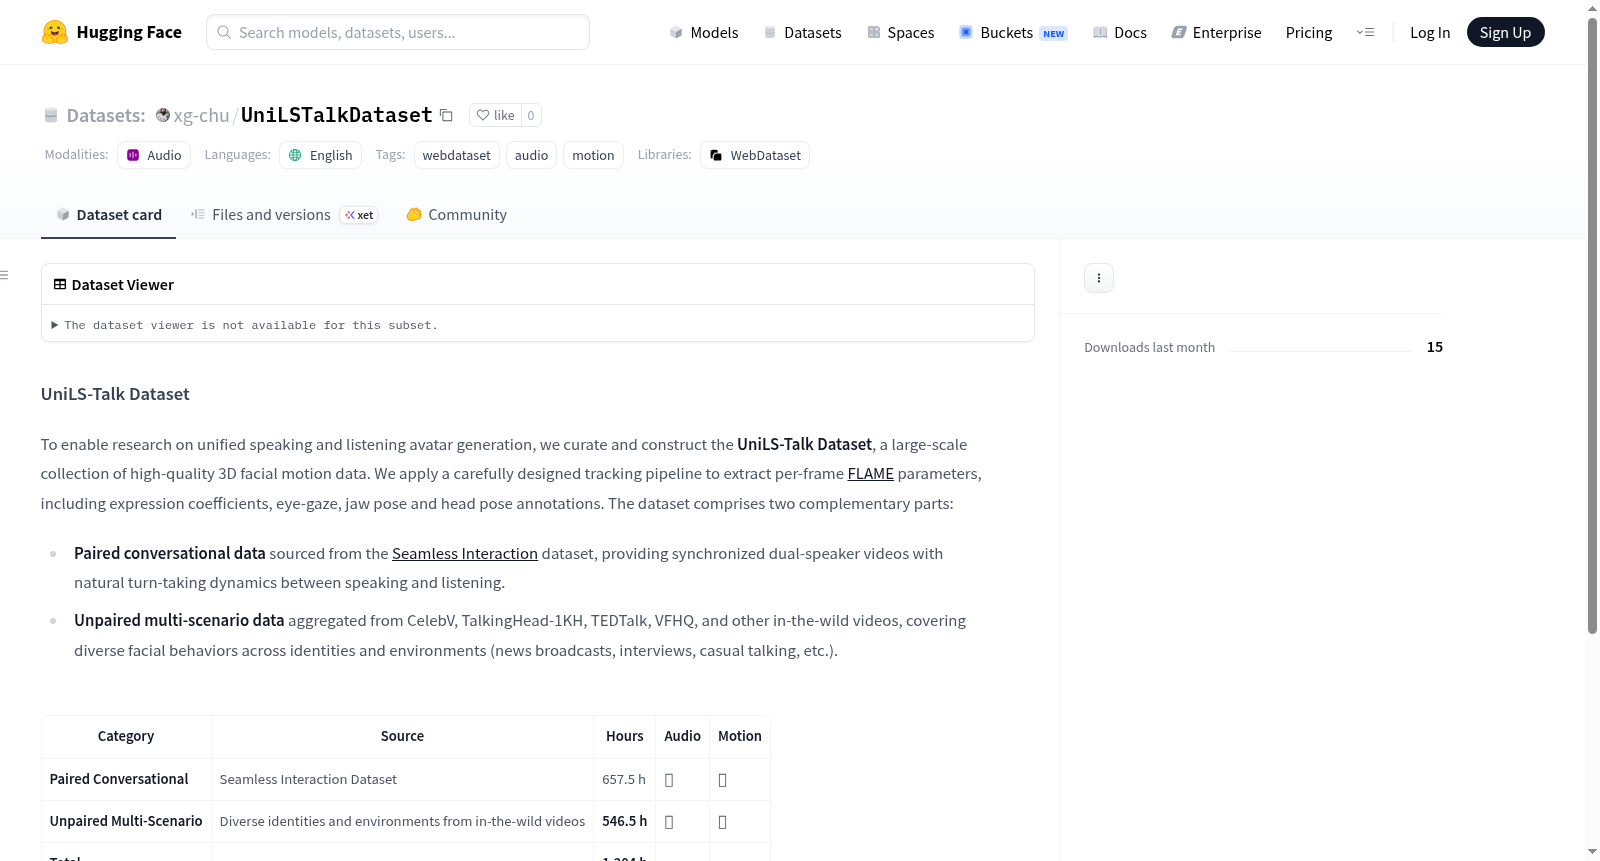Screen dimensions: 1600x861
Task: Open the Seamless Interaction link
Action: [465, 554]
